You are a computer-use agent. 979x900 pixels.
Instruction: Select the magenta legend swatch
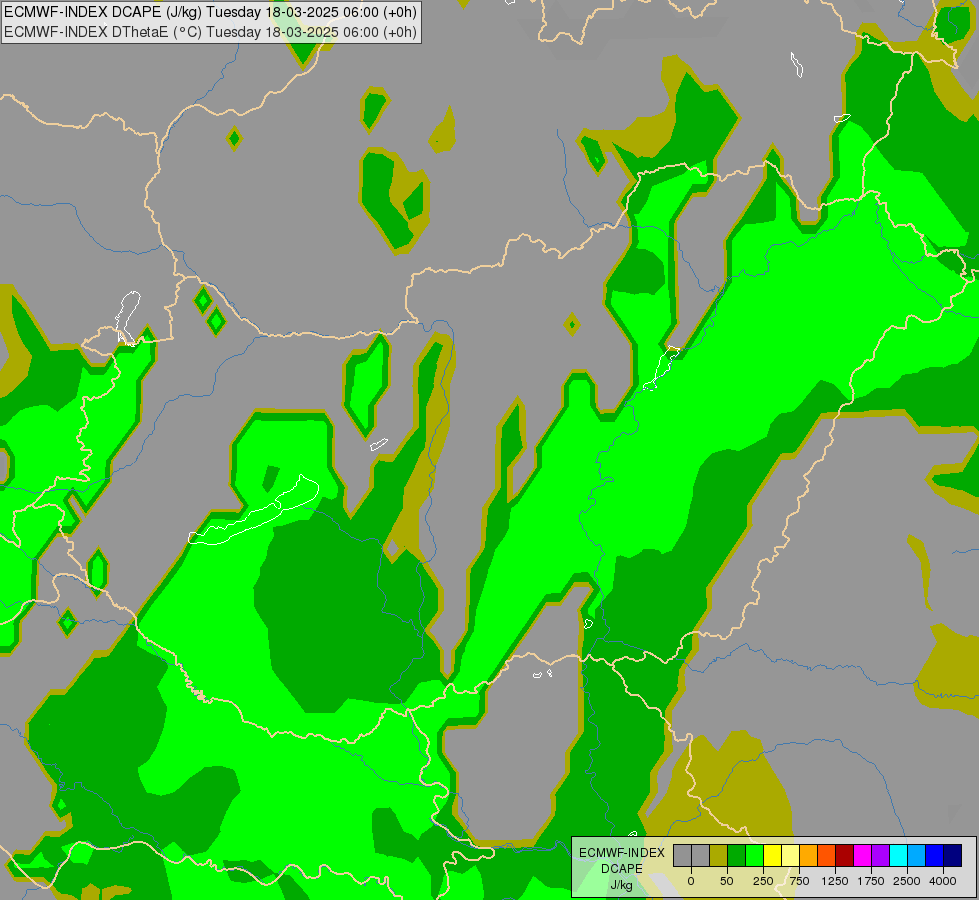click(x=862, y=856)
